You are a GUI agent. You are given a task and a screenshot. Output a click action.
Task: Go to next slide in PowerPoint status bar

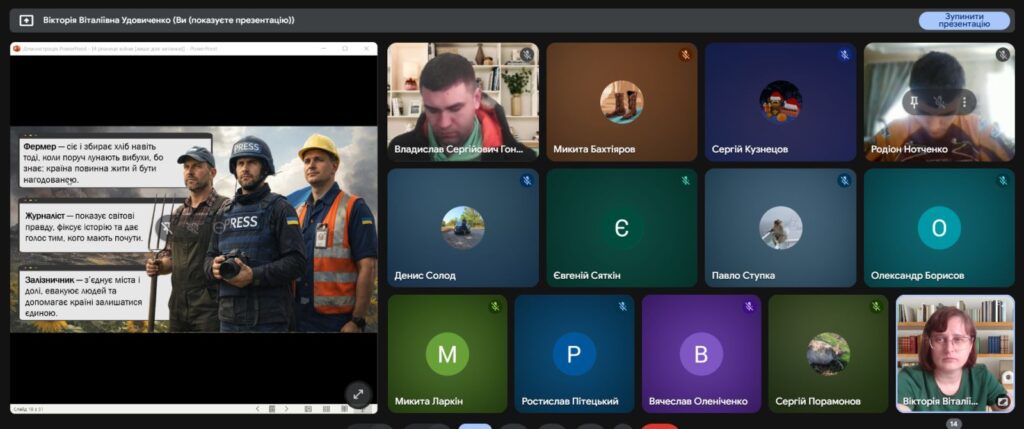point(287,409)
